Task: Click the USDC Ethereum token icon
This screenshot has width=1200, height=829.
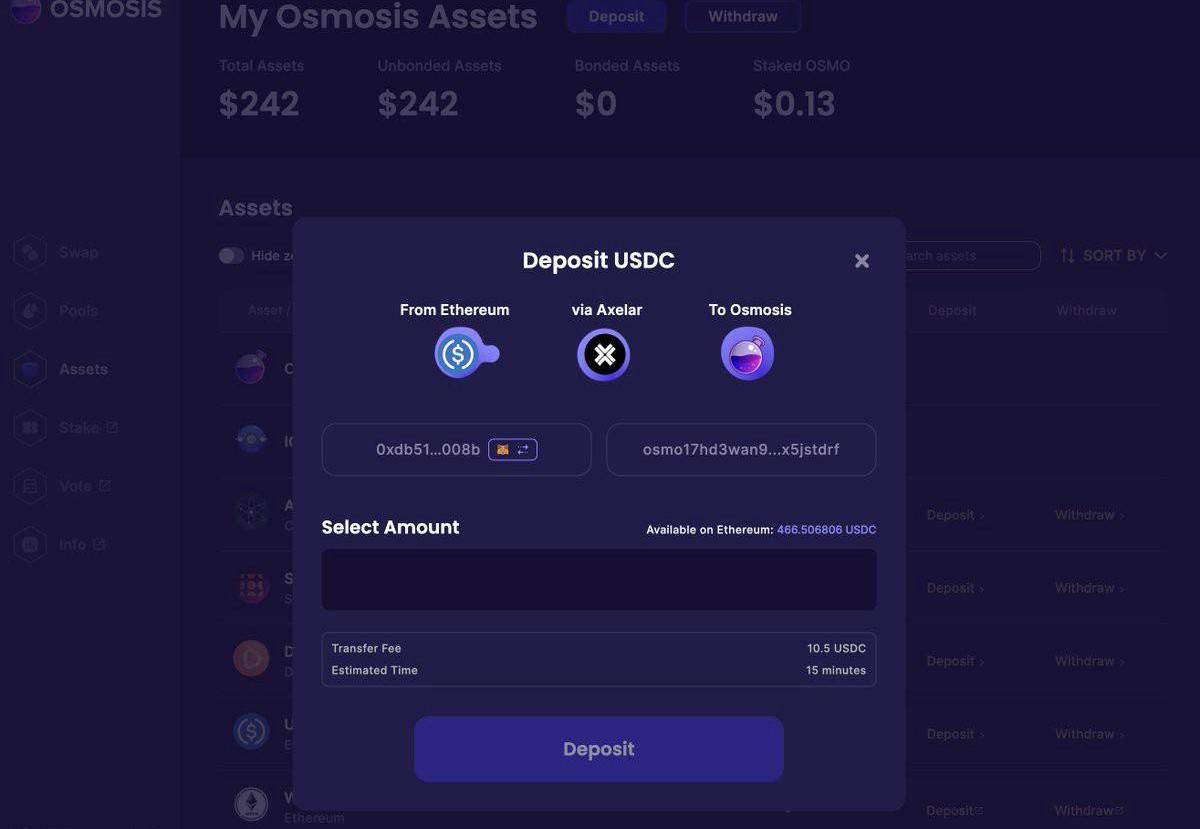Action: [460, 353]
